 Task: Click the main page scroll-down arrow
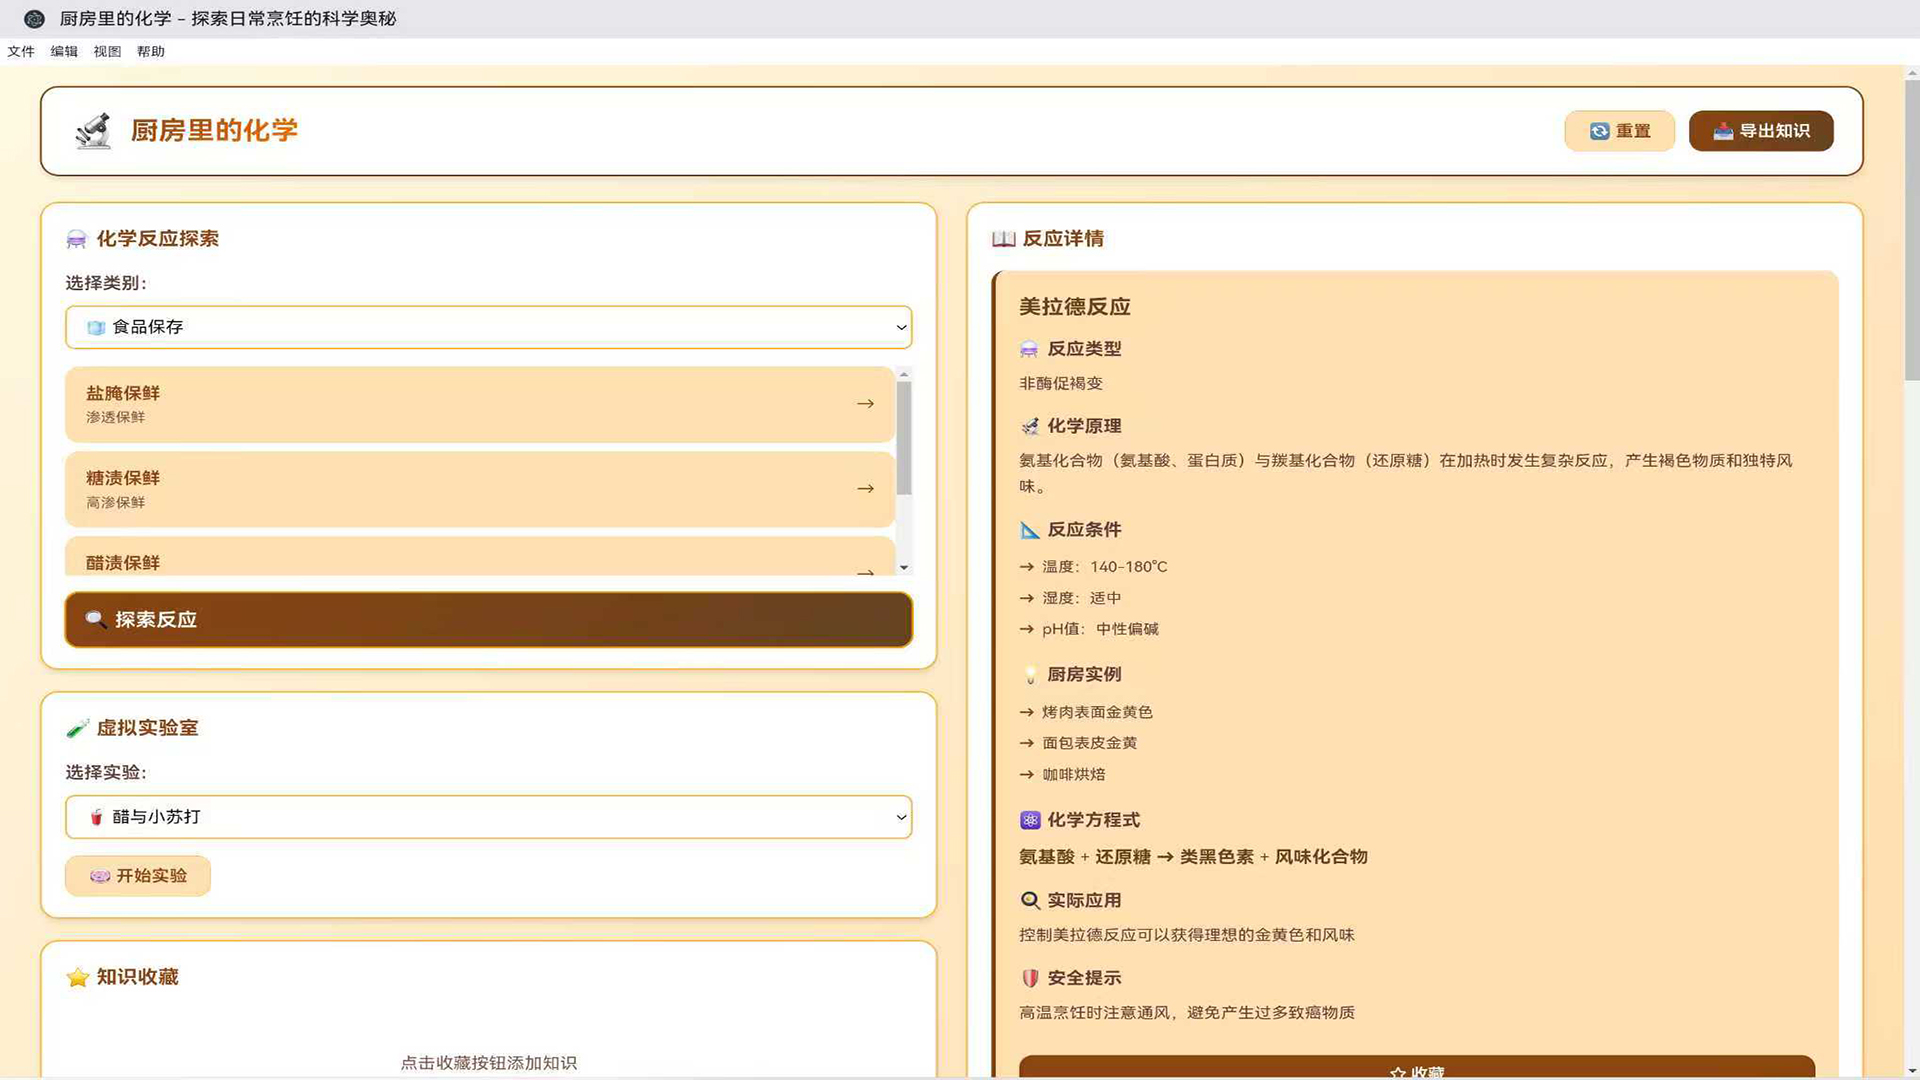[x=1912, y=1072]
